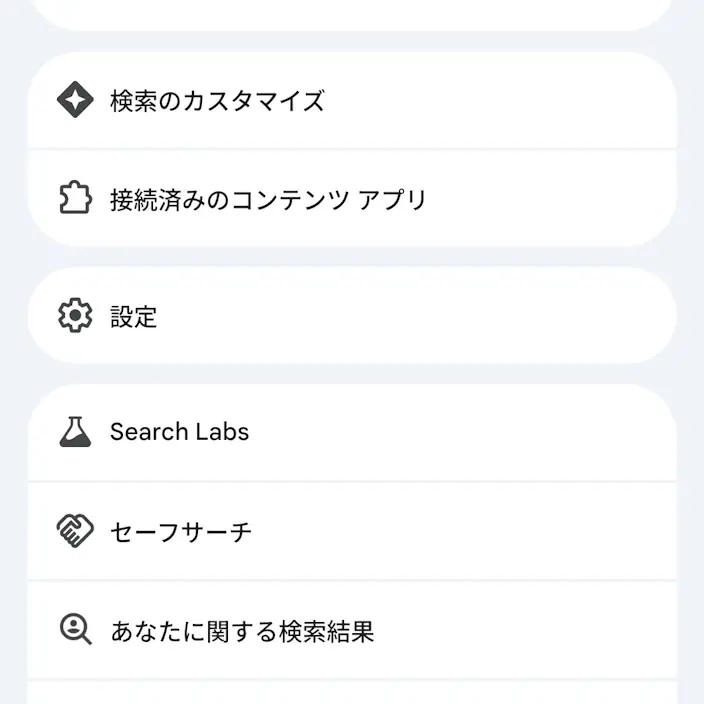Viewport: 704px width, 704px height.
Task: Select the セーフサーチ text label
Action: pos(181,532)
